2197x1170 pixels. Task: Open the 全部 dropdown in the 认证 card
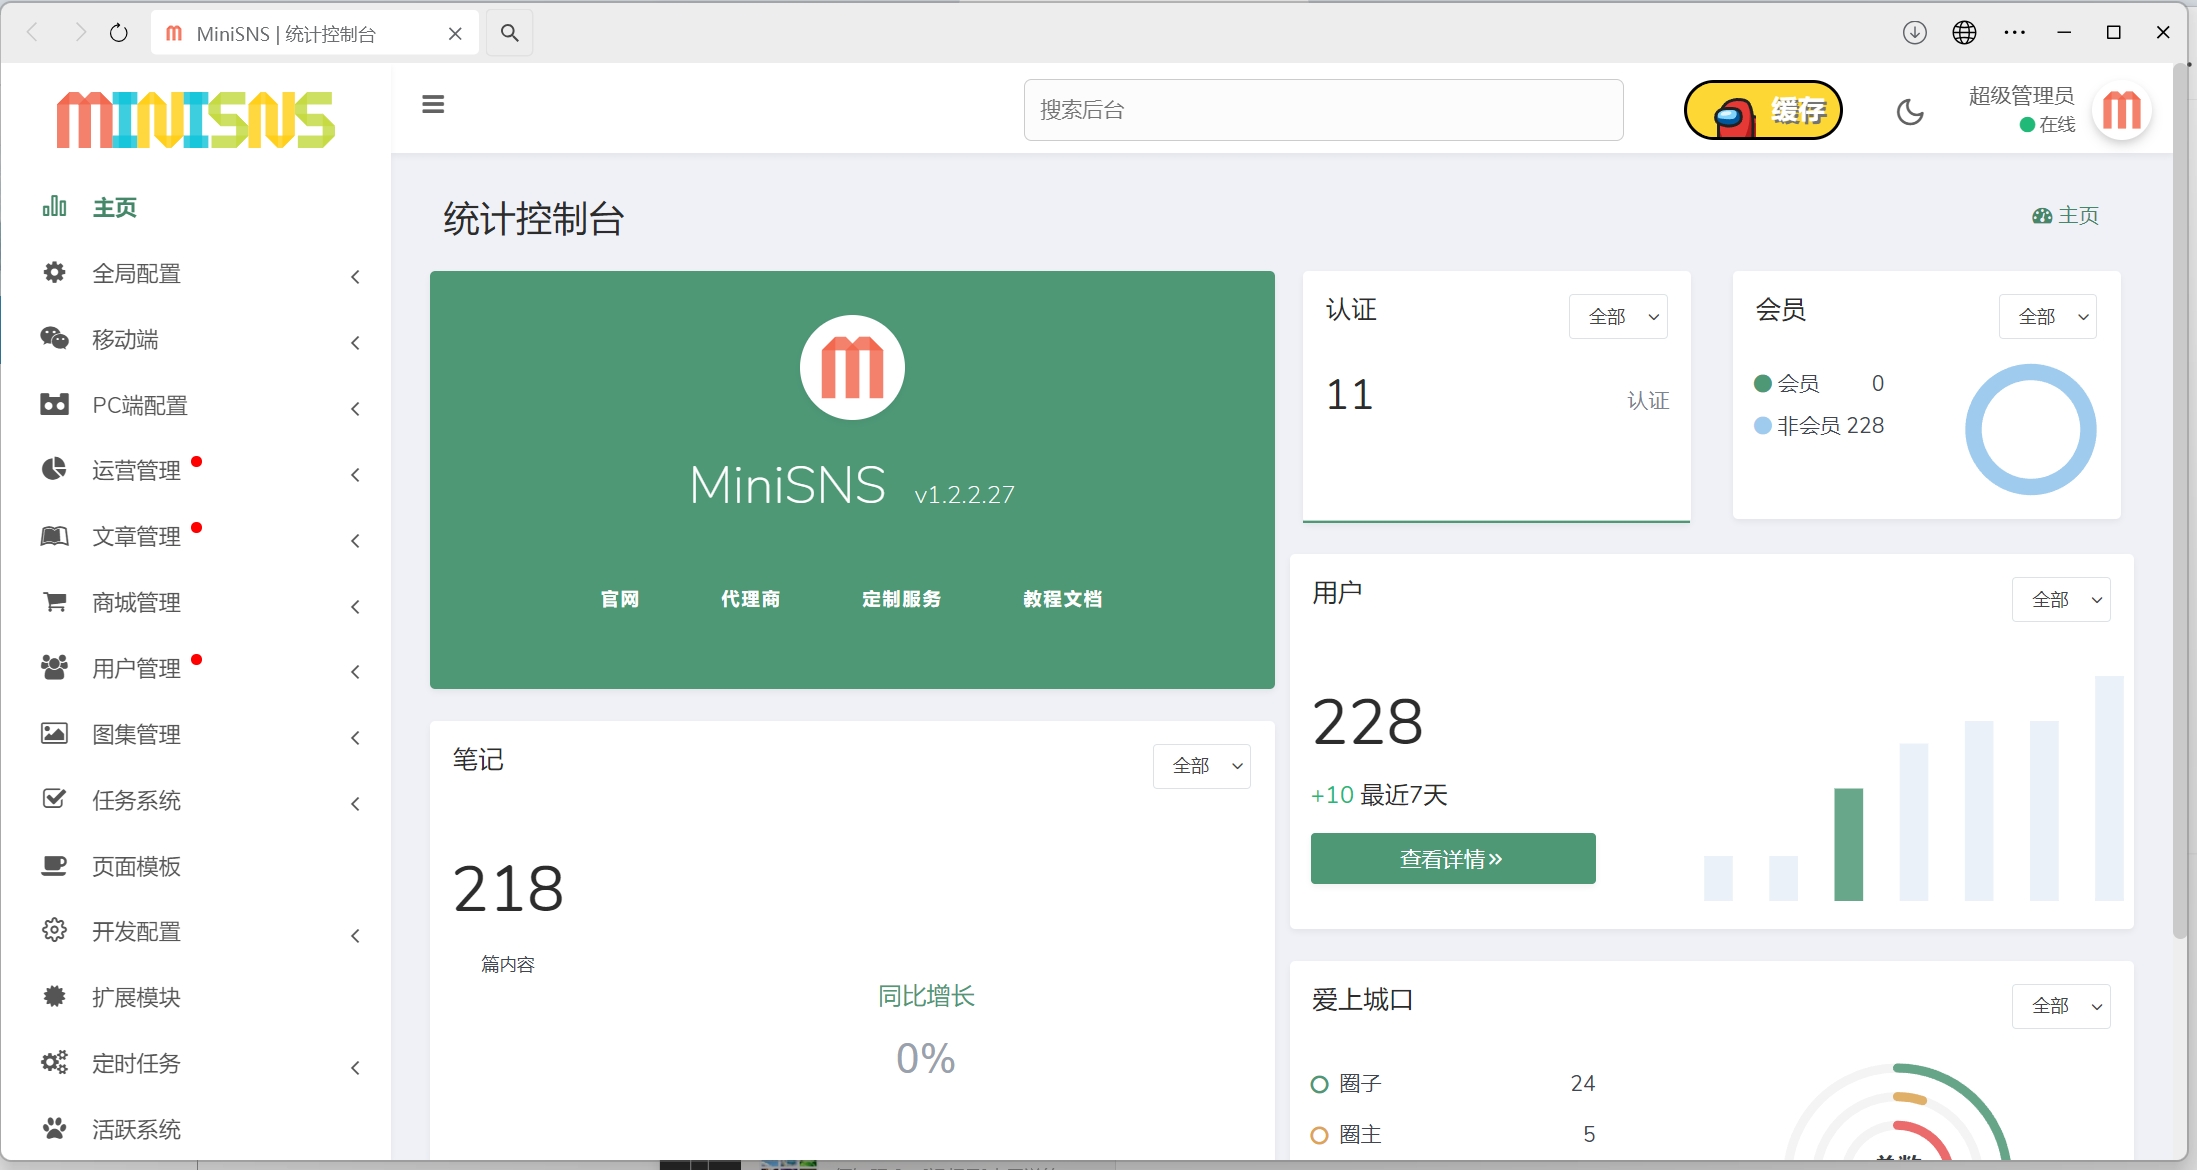1619,317
